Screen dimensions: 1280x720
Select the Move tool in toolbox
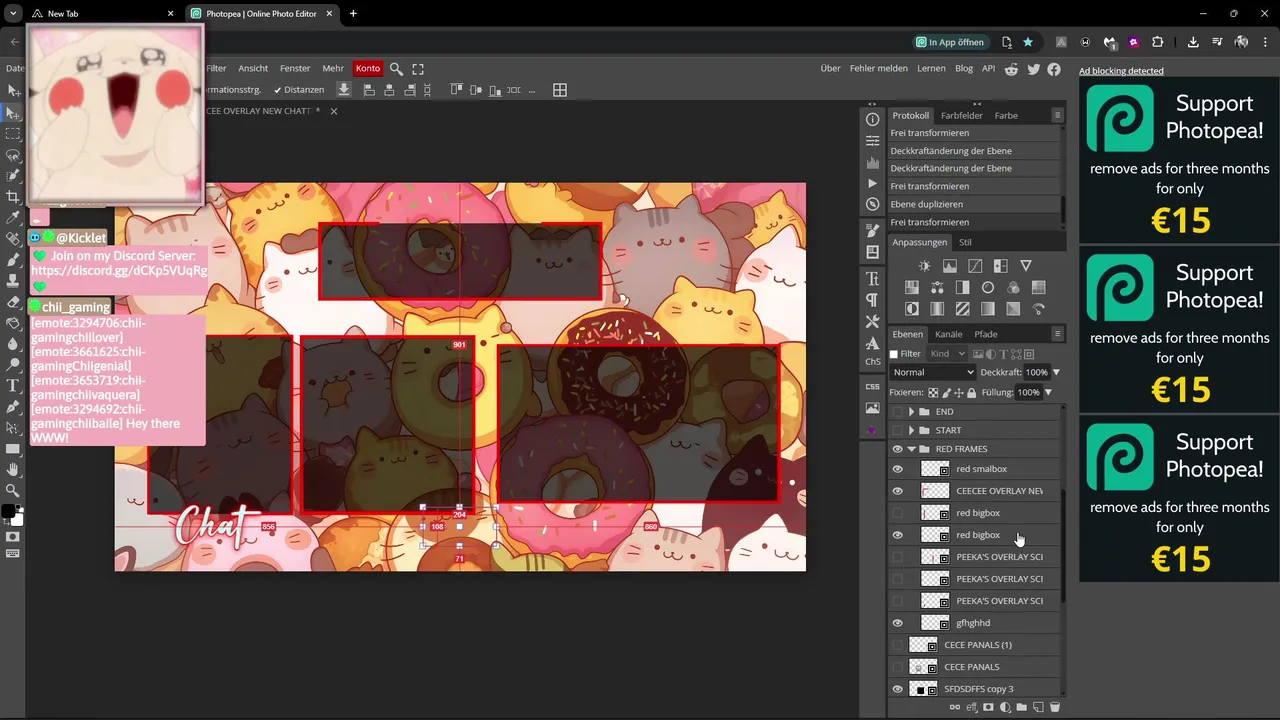(13, 112)
